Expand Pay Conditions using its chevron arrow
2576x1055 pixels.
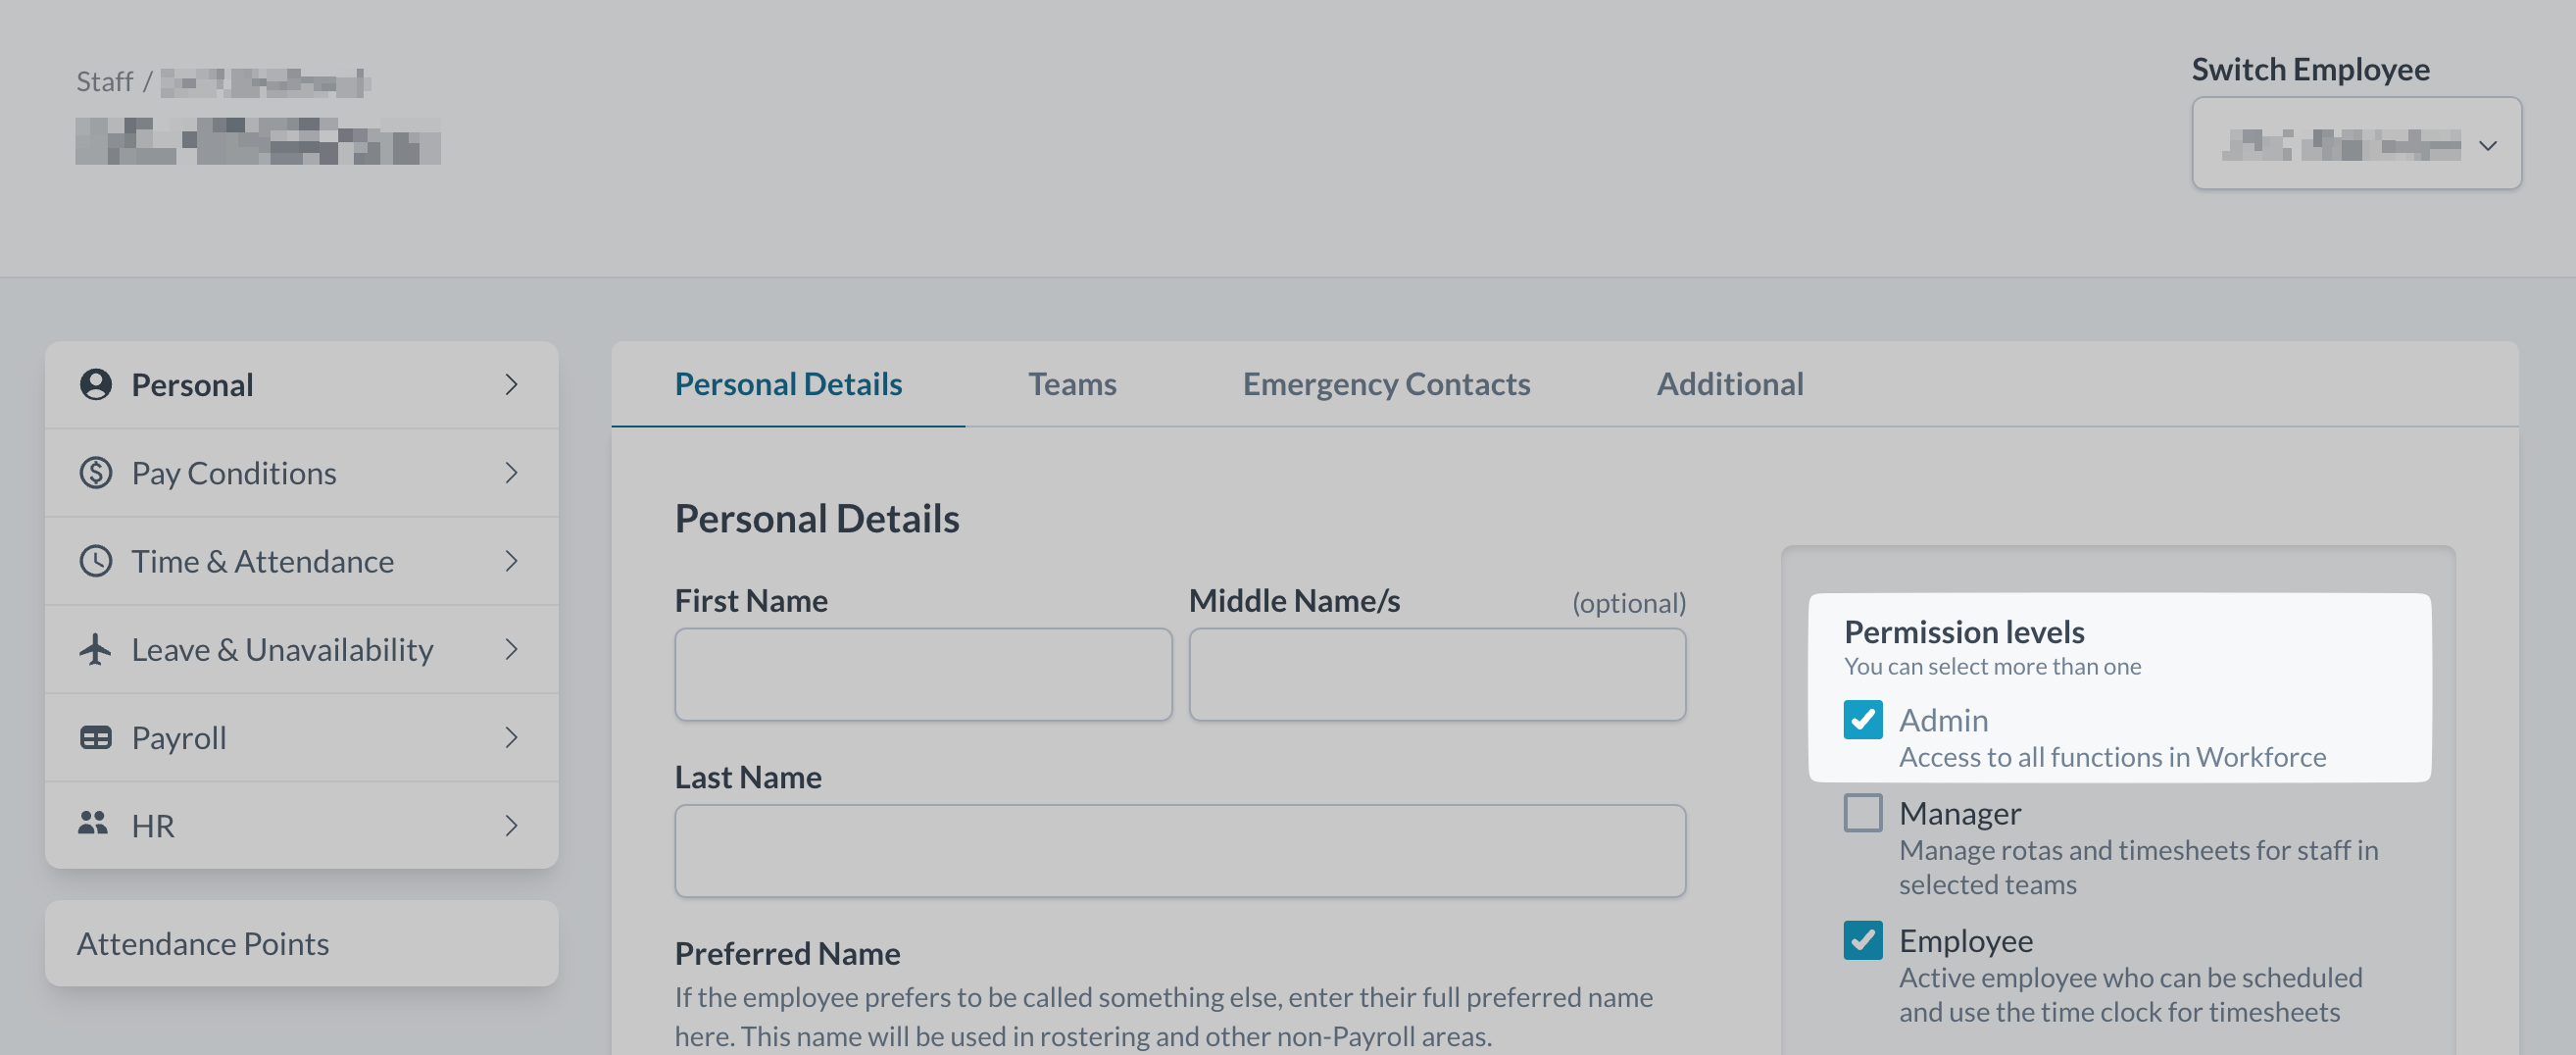pyautogui.click(x=511, y=473)
